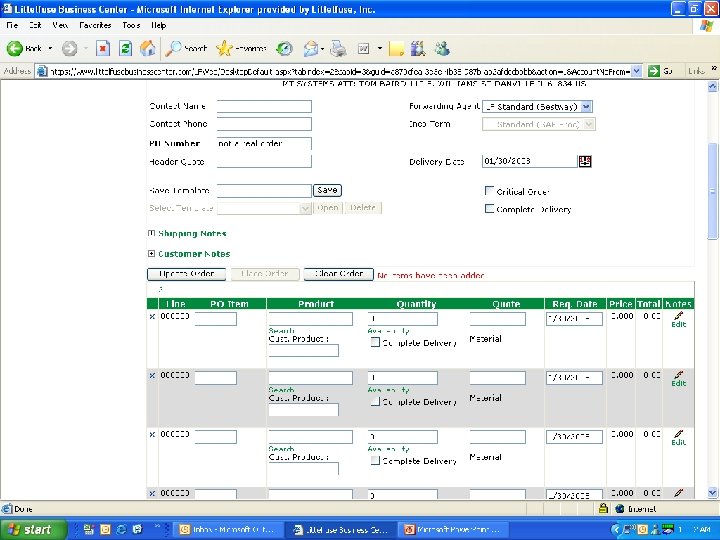This screenshot has width=720, height=540.
Task: Open the History toolbar icon
Action: tap(284, 48)
